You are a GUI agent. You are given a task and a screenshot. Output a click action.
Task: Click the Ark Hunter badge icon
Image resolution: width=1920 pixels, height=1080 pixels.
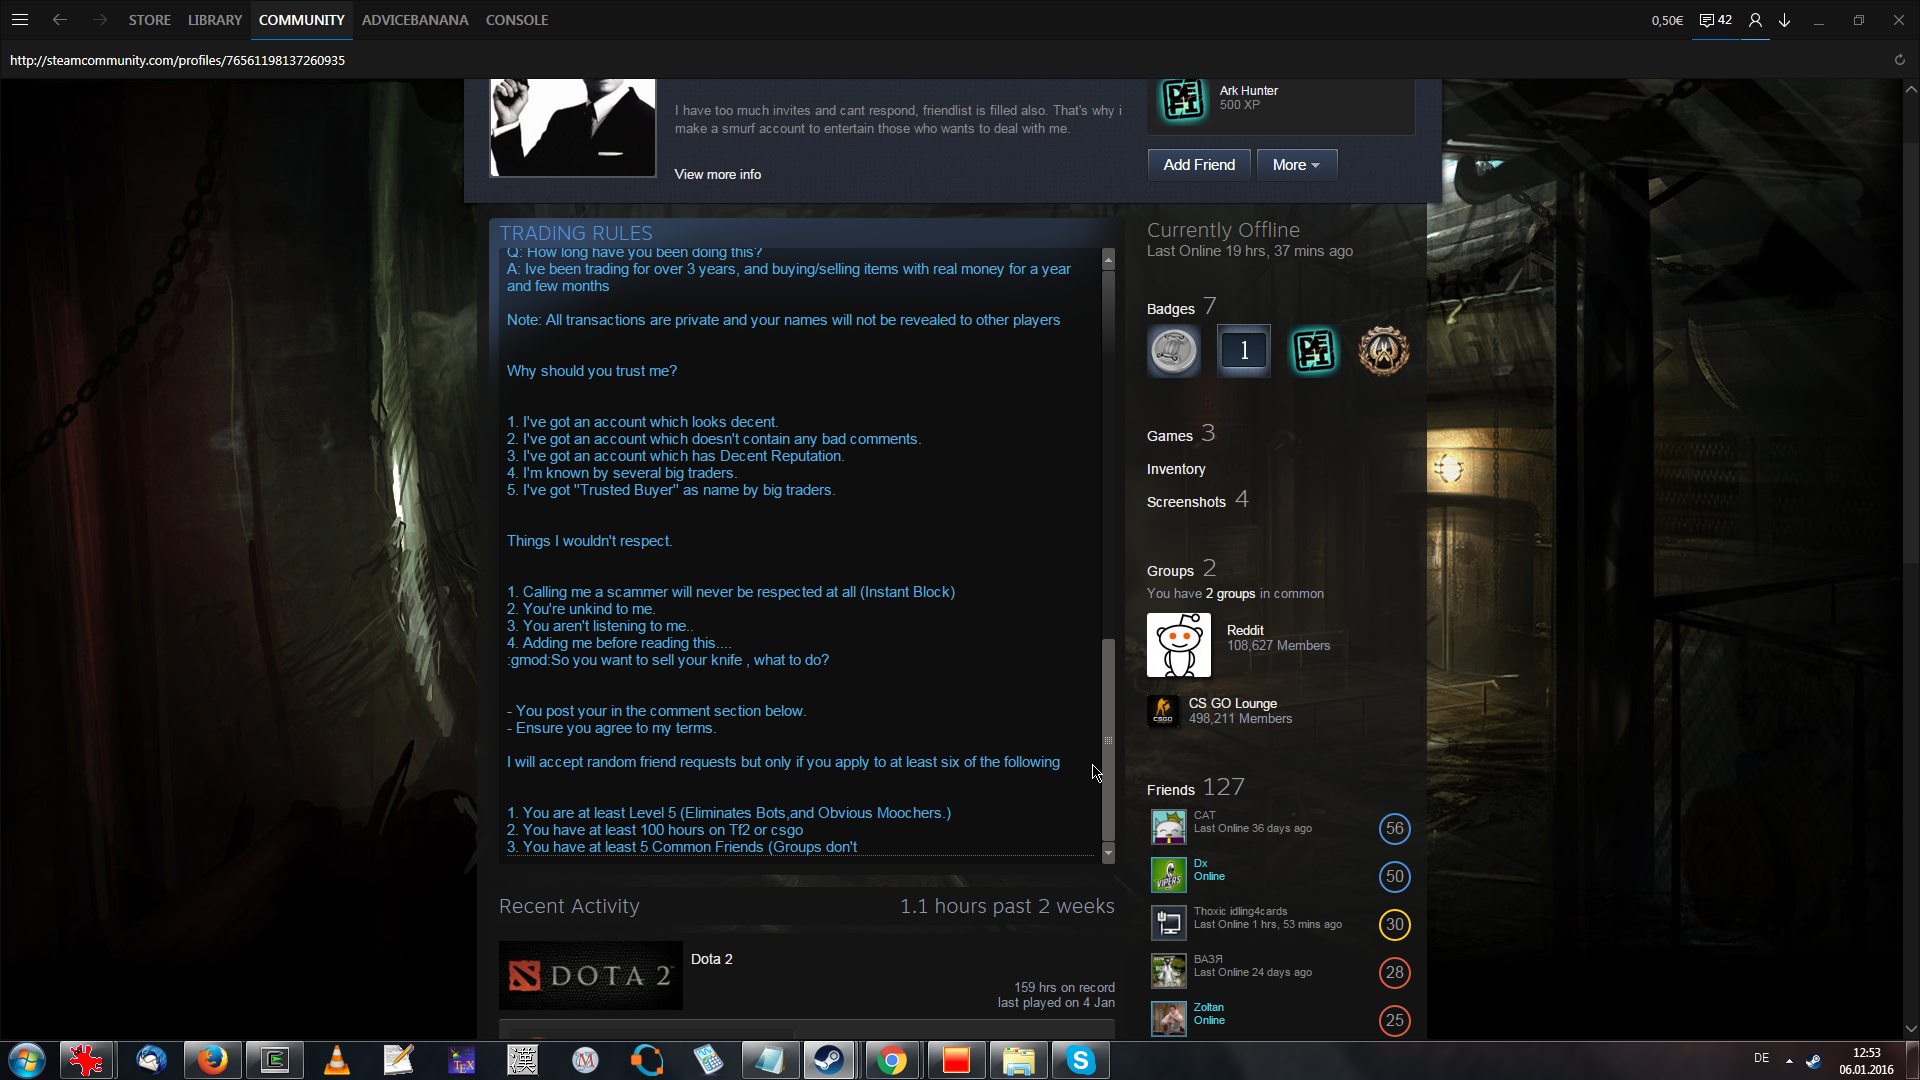1183,98
